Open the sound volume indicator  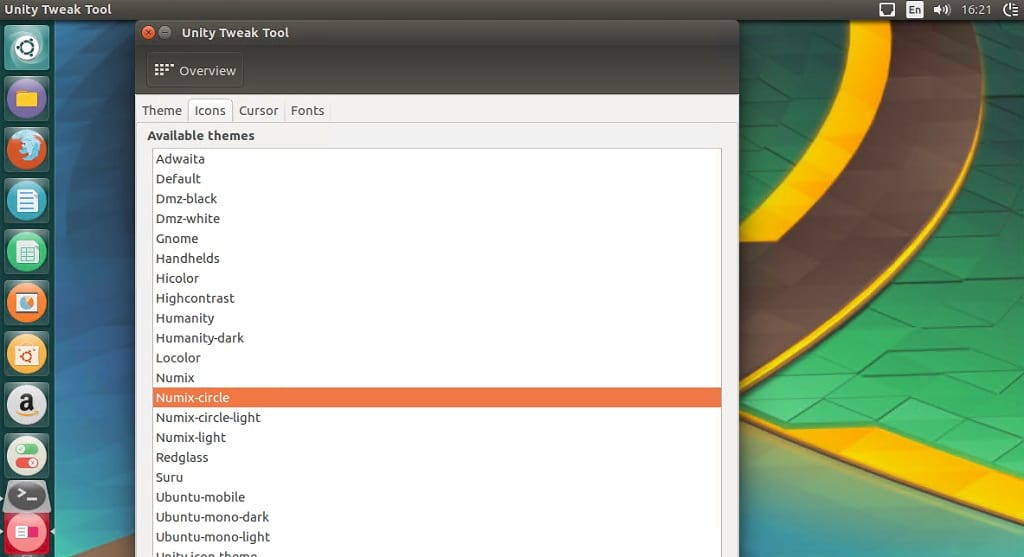coord(941,10)
